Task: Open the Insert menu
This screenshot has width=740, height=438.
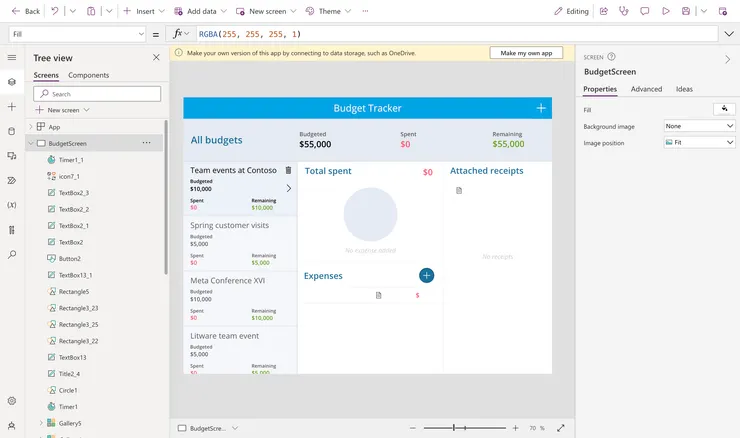Action: click(x=144, y=11)
